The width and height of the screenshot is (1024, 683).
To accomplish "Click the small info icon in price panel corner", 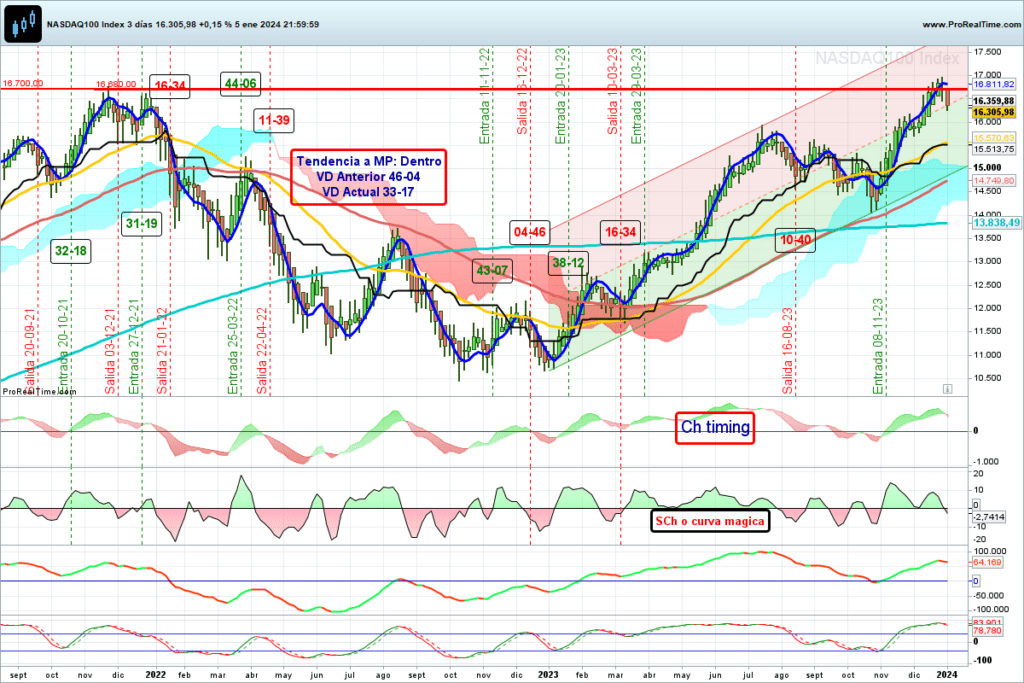I will click(x=948, y=389).
